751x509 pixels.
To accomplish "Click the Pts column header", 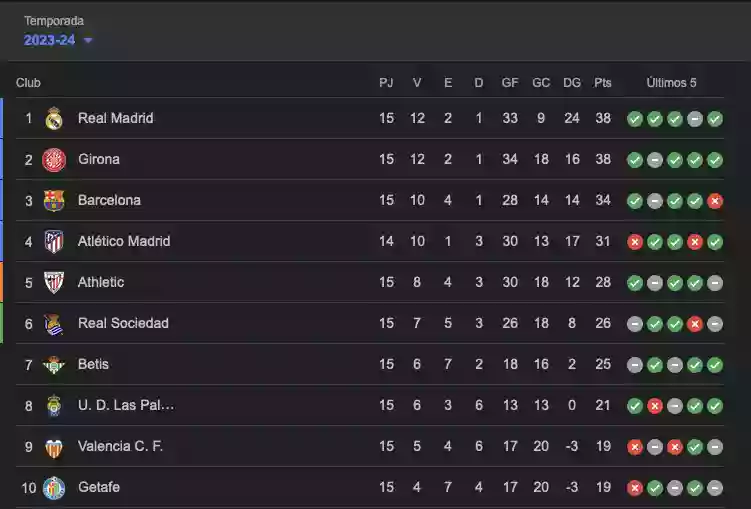I will pos(602,83).
